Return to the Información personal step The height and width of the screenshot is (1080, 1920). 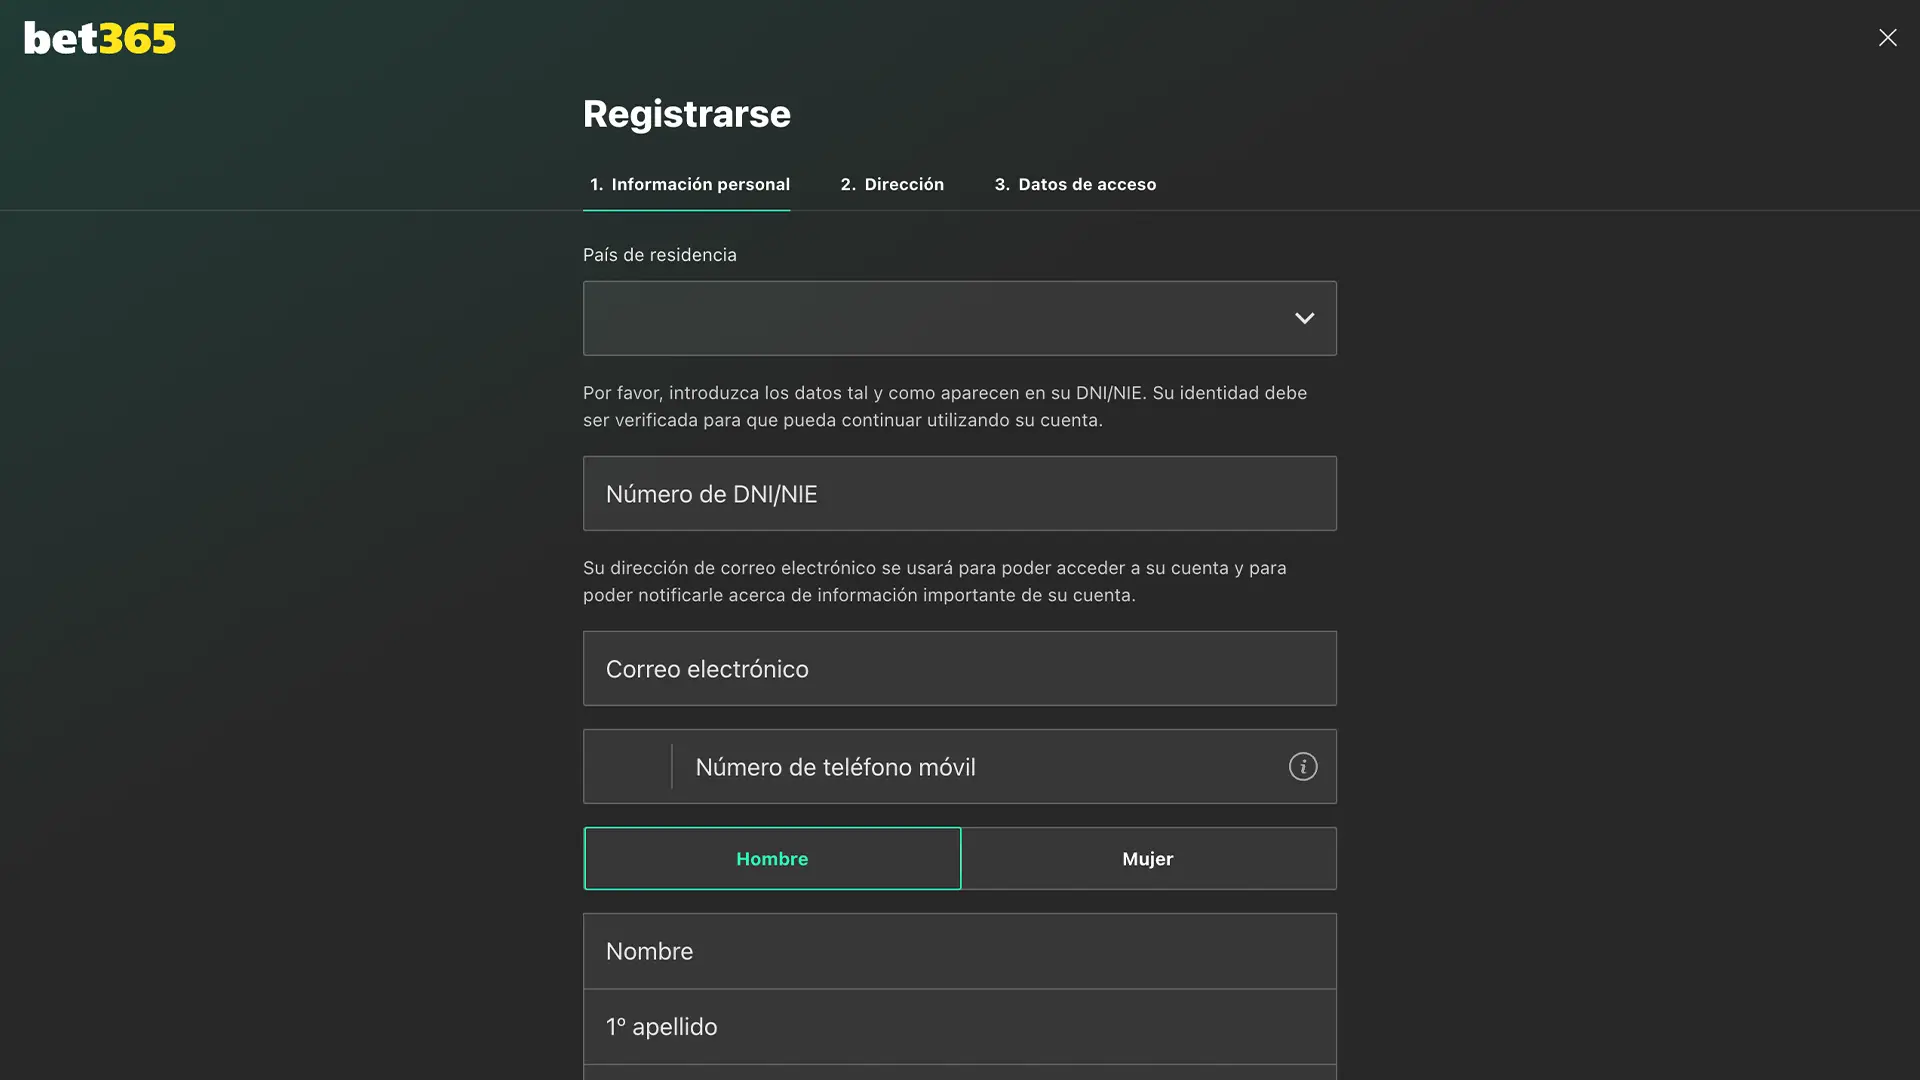click(x=687, y=184)
